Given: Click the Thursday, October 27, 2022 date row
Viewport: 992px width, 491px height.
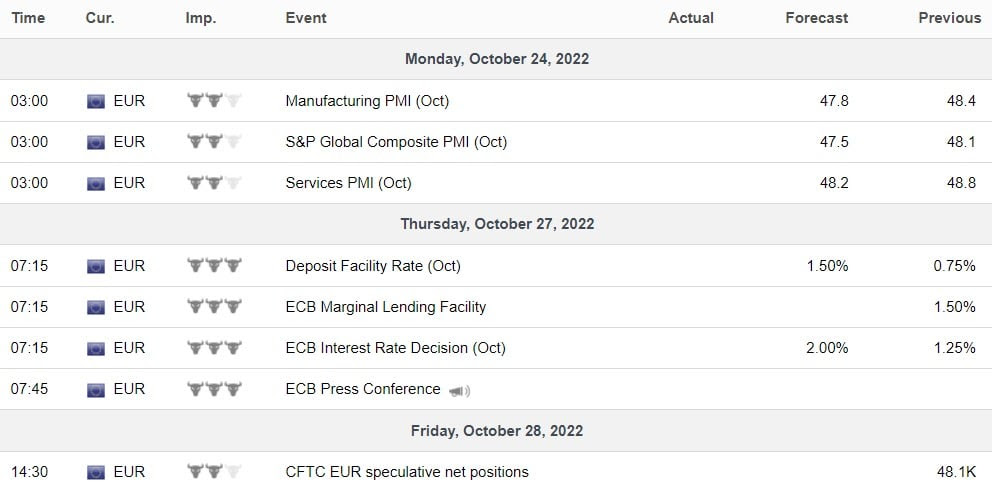Looking at the screenshot, I should pos(496,224).
